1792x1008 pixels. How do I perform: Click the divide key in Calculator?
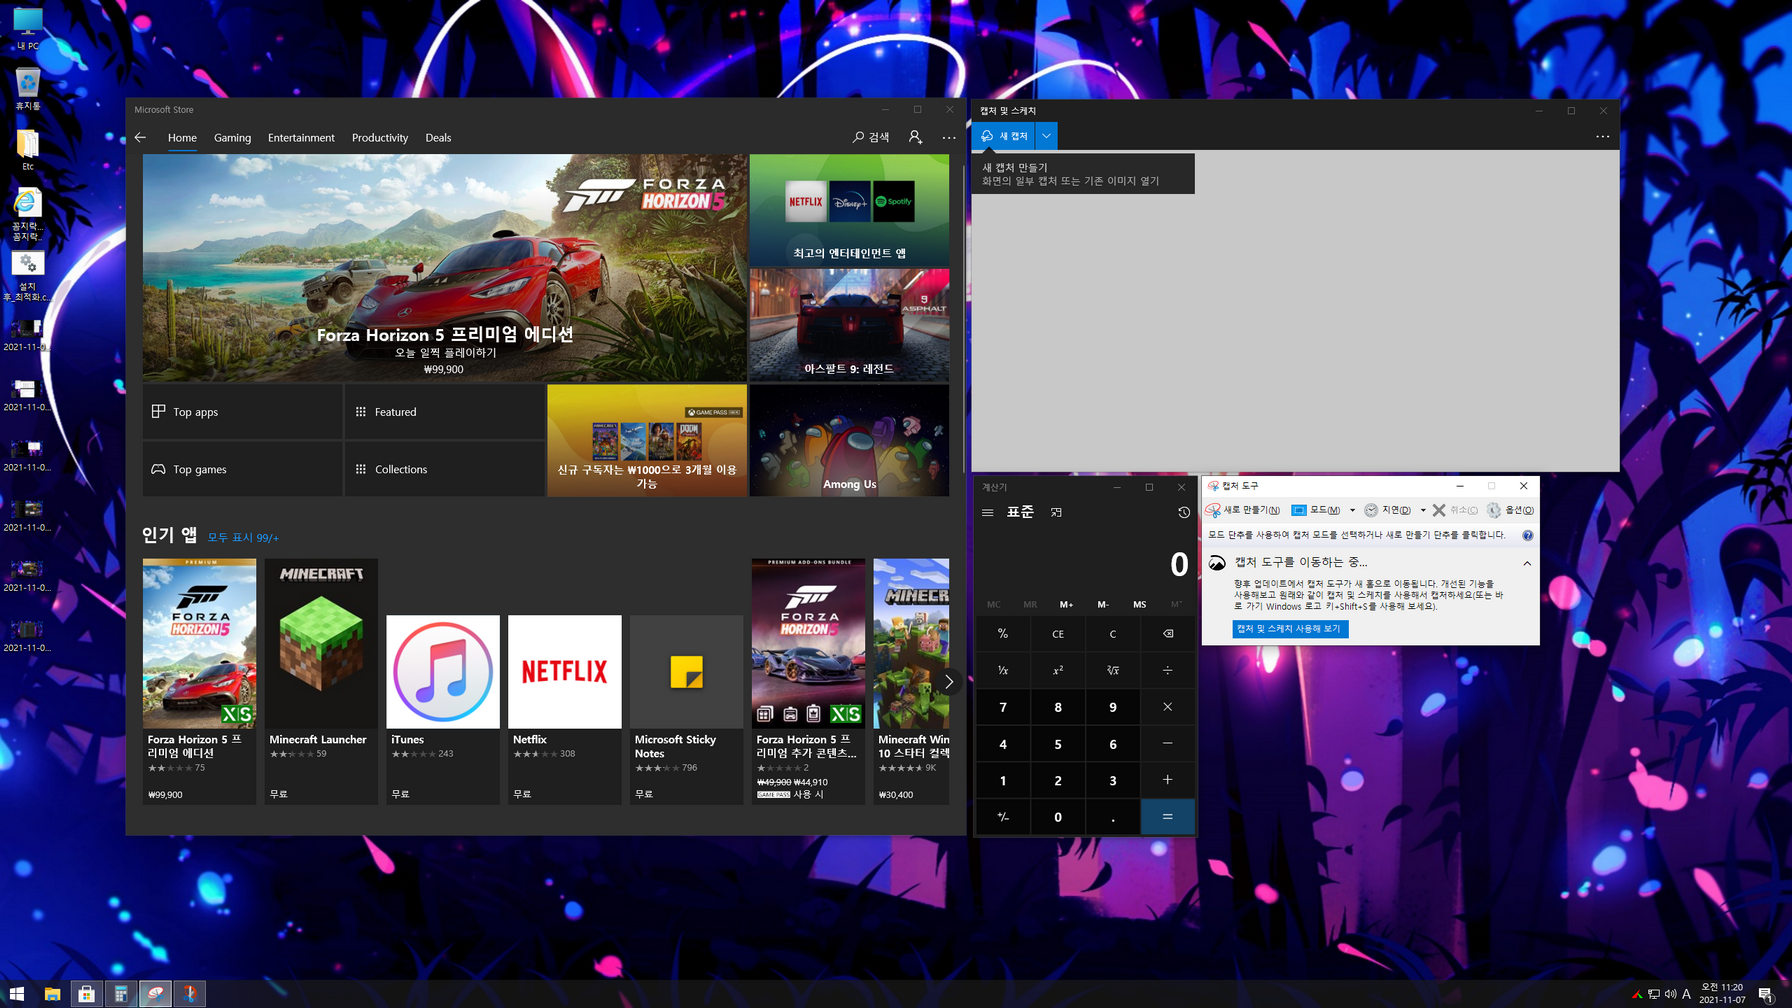pyautogui.click(x=1167, y=670)
